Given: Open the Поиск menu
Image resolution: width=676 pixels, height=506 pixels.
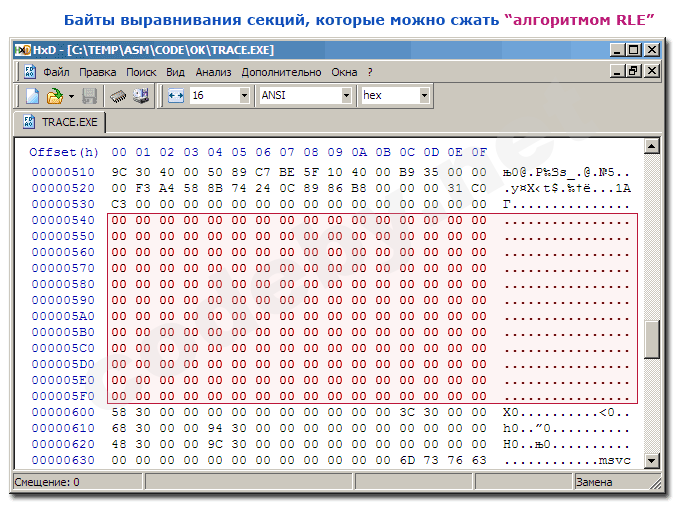Looking at the screenshot, I should 141,72.
